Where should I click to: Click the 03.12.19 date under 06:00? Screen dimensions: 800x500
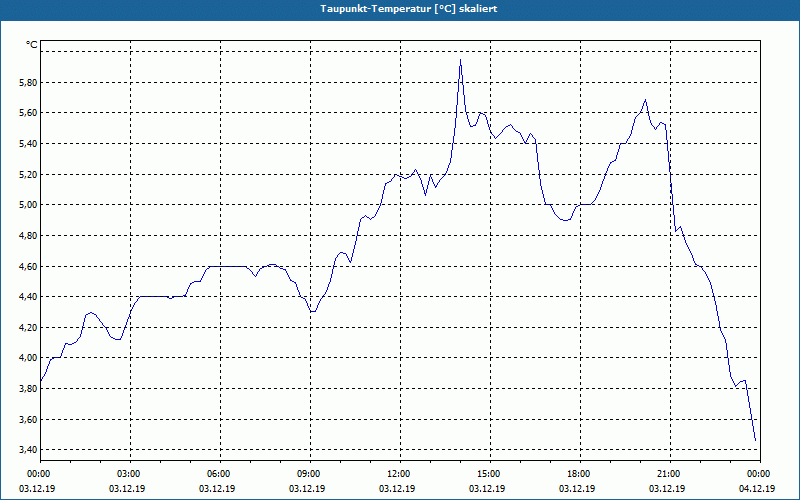tap(217, 489)
